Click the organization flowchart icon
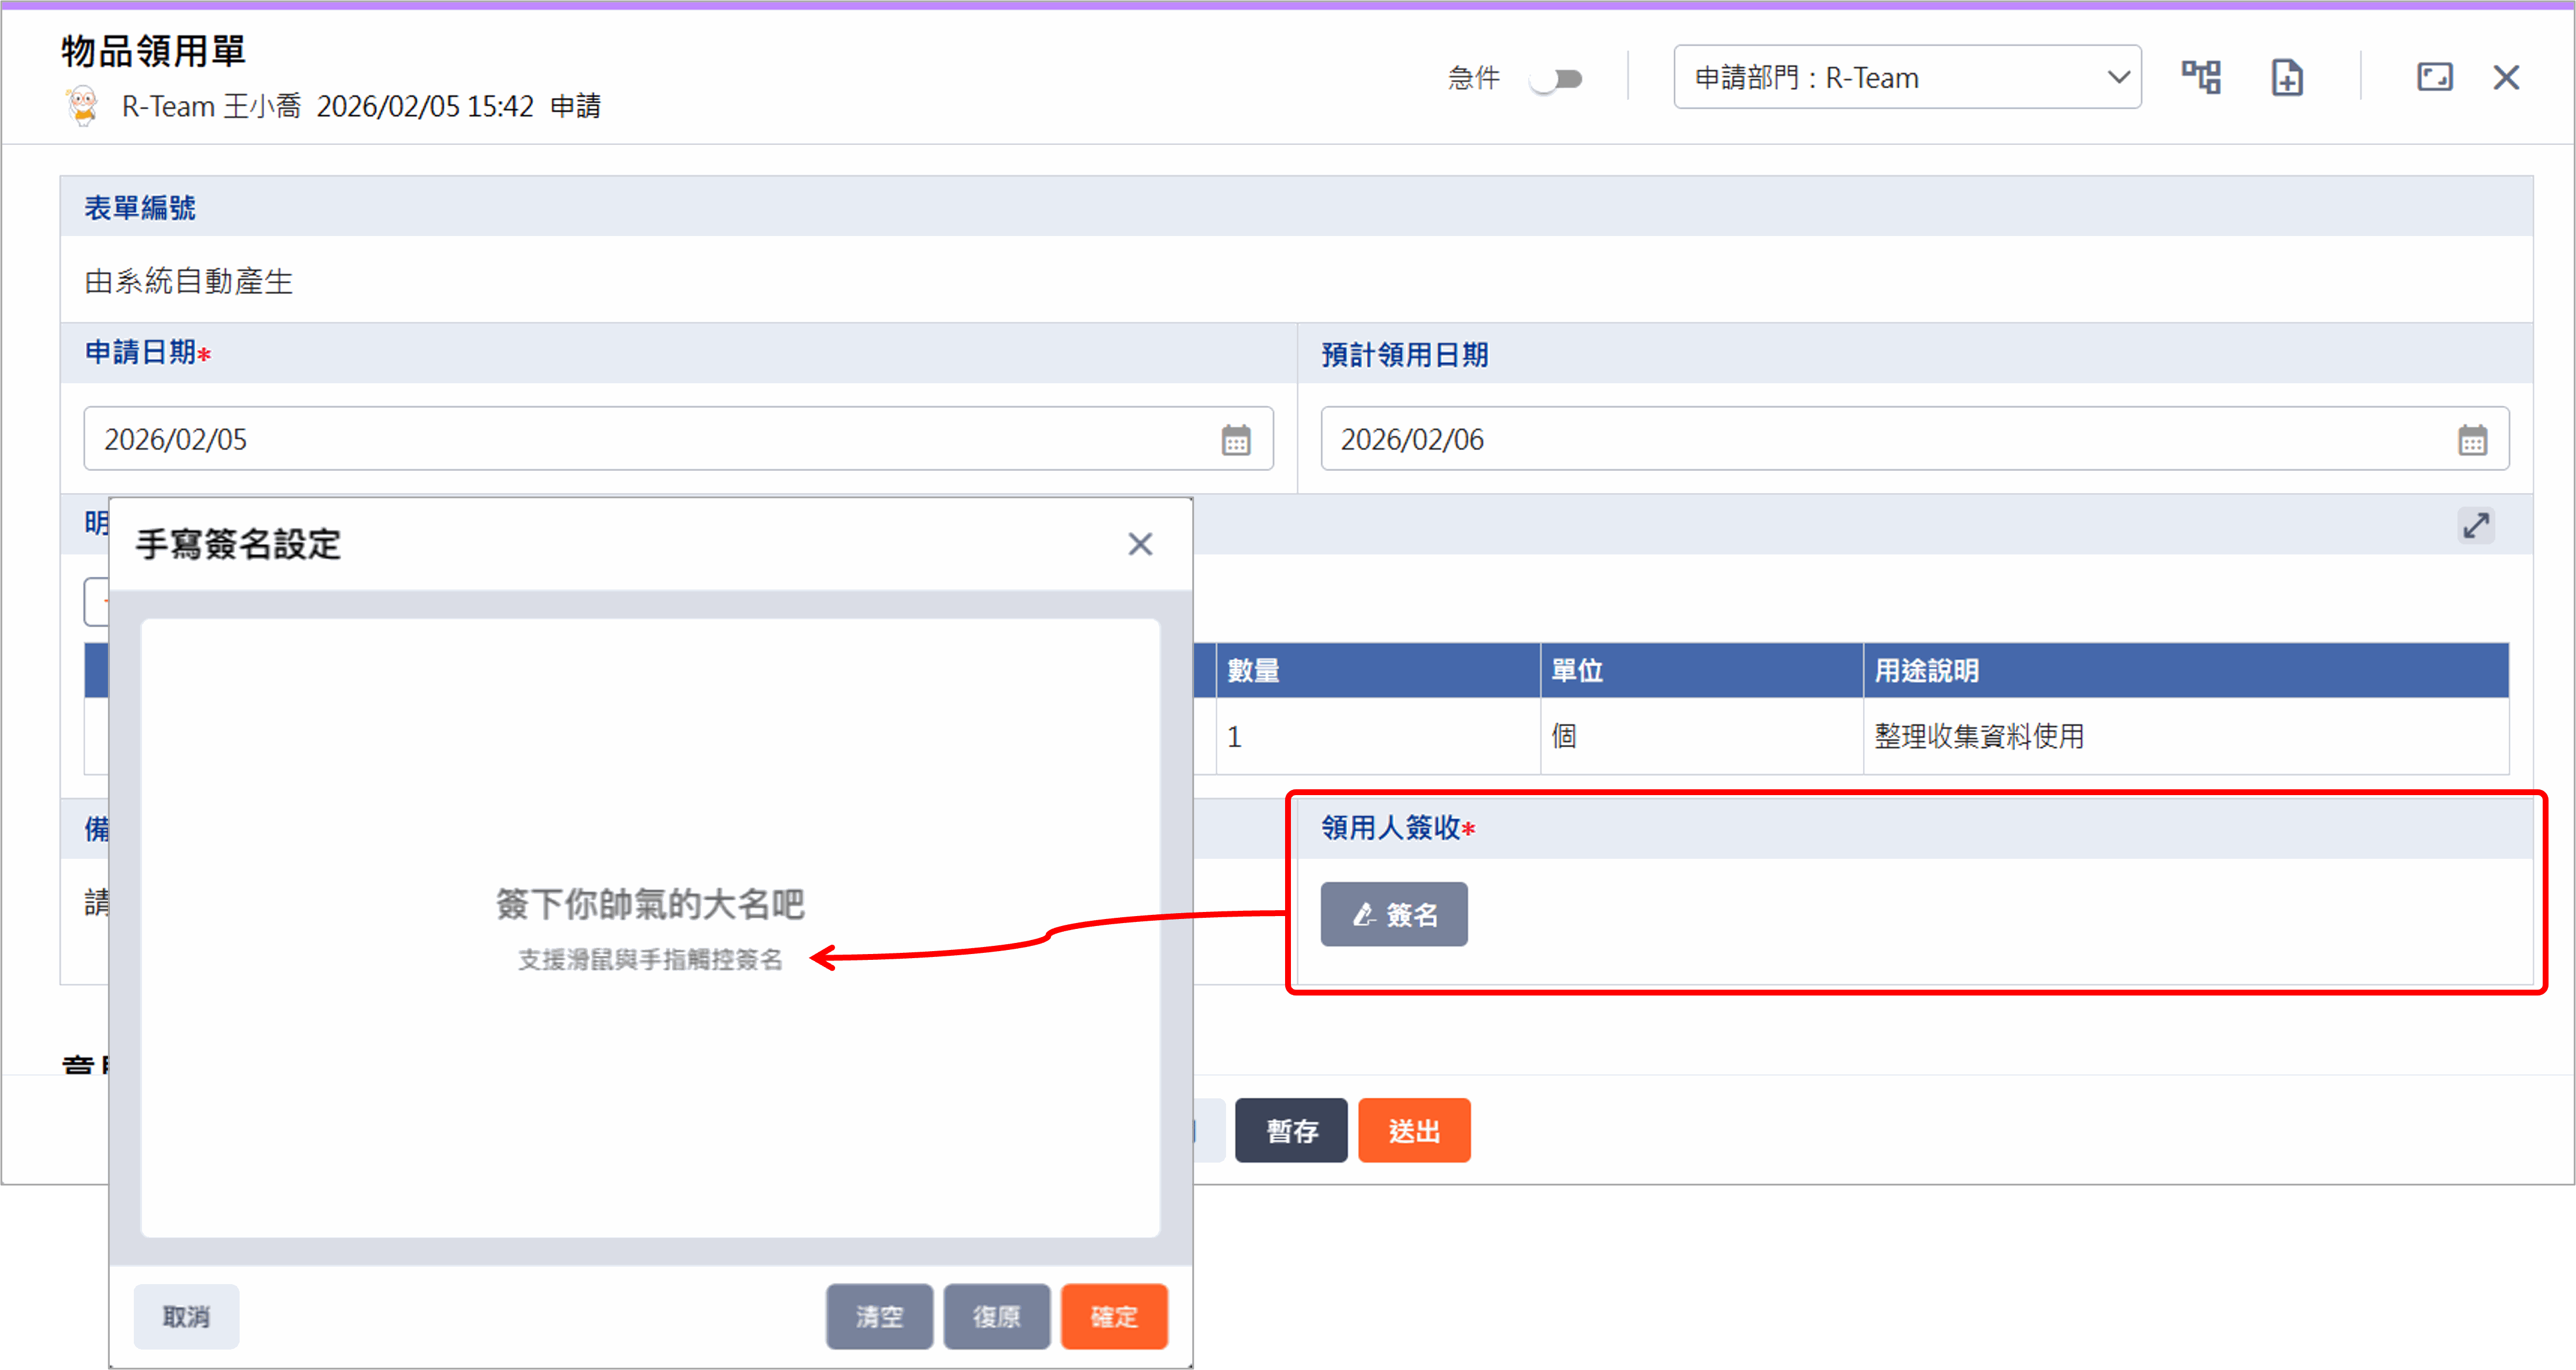Image resolution: width=2576 pixels, height=1370 pixels. (x=2201, y=77)
